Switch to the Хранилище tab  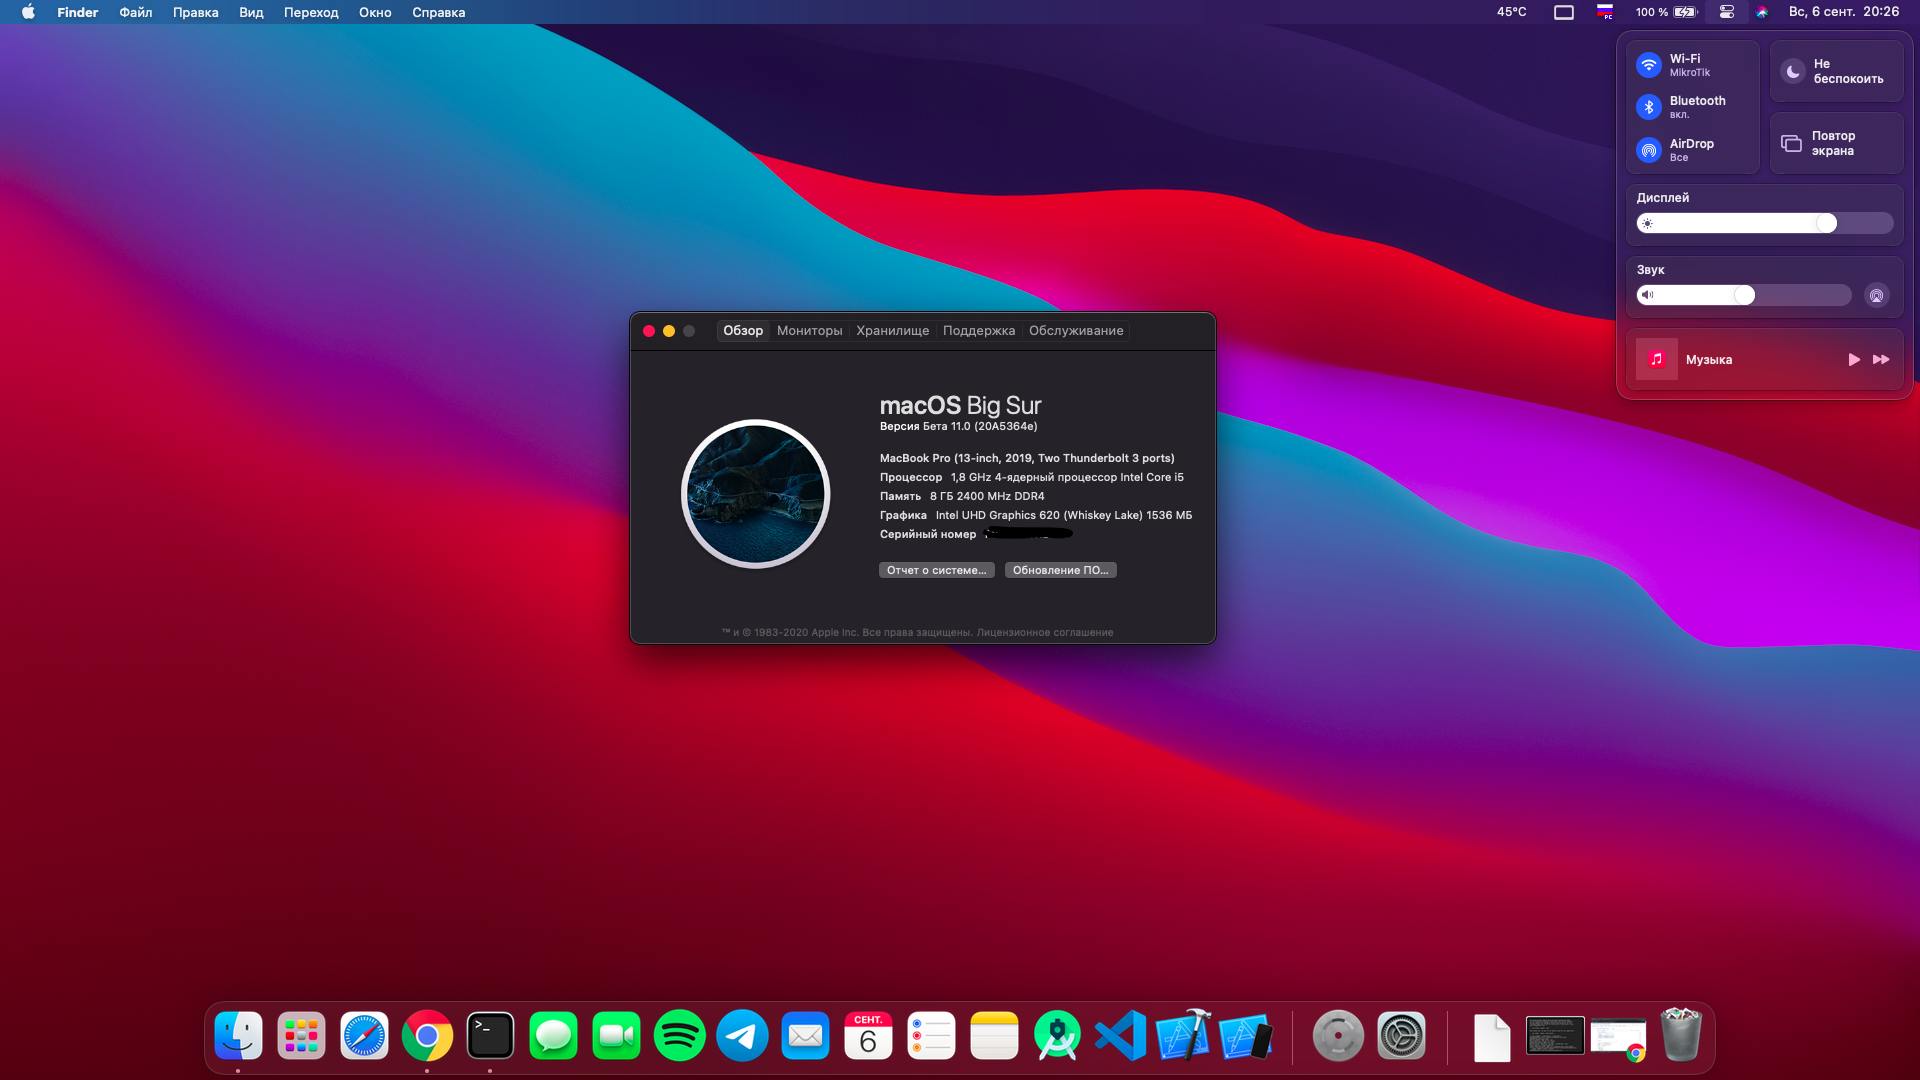pos(892,331)
